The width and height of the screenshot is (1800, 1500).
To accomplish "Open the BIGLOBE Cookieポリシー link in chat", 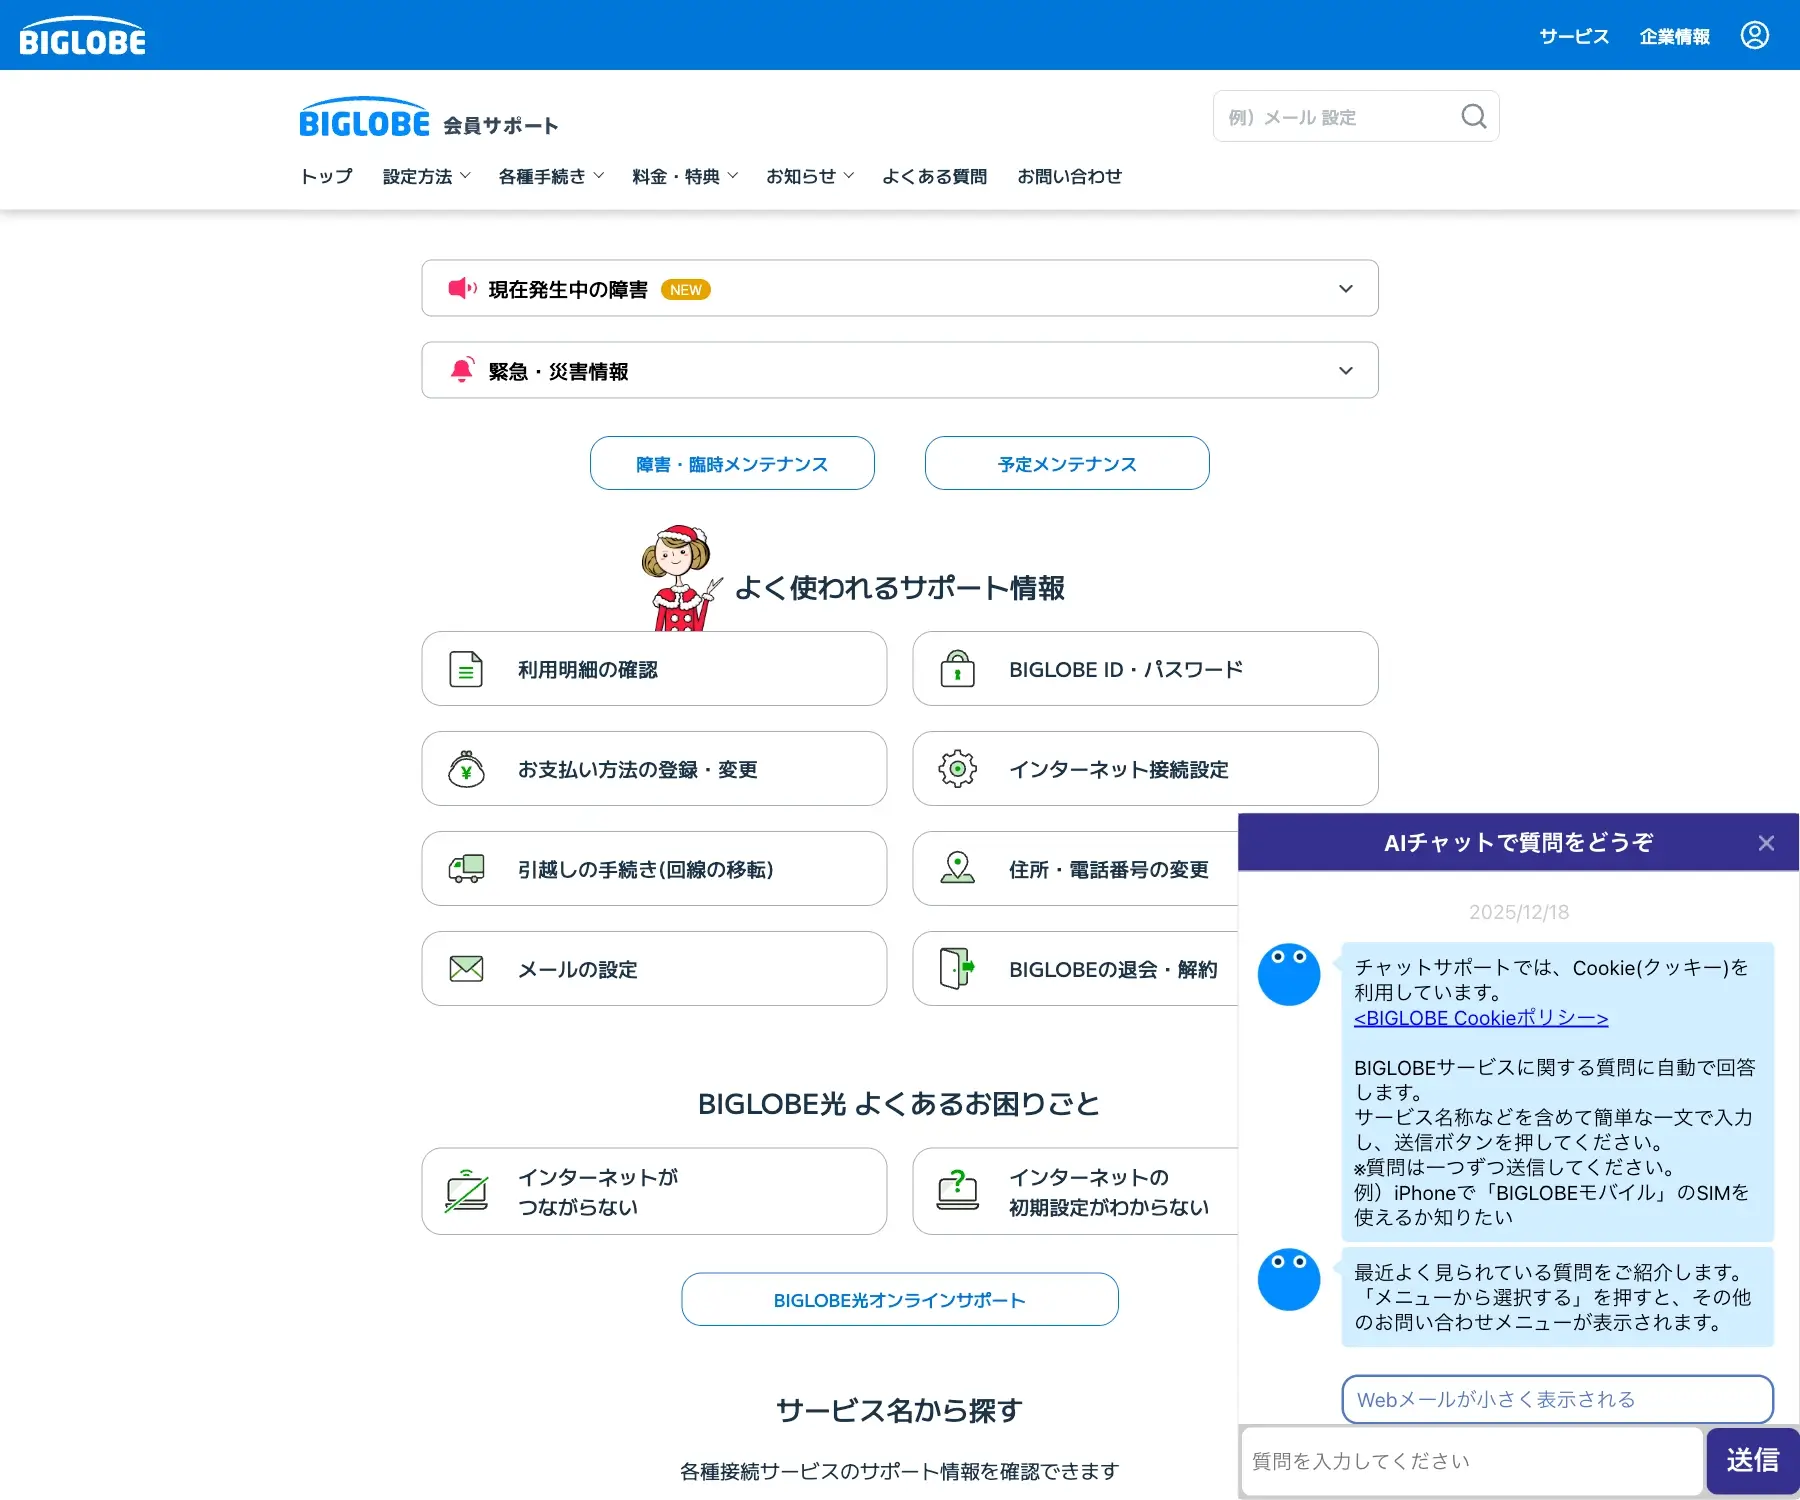I will click(1479, 1018).
